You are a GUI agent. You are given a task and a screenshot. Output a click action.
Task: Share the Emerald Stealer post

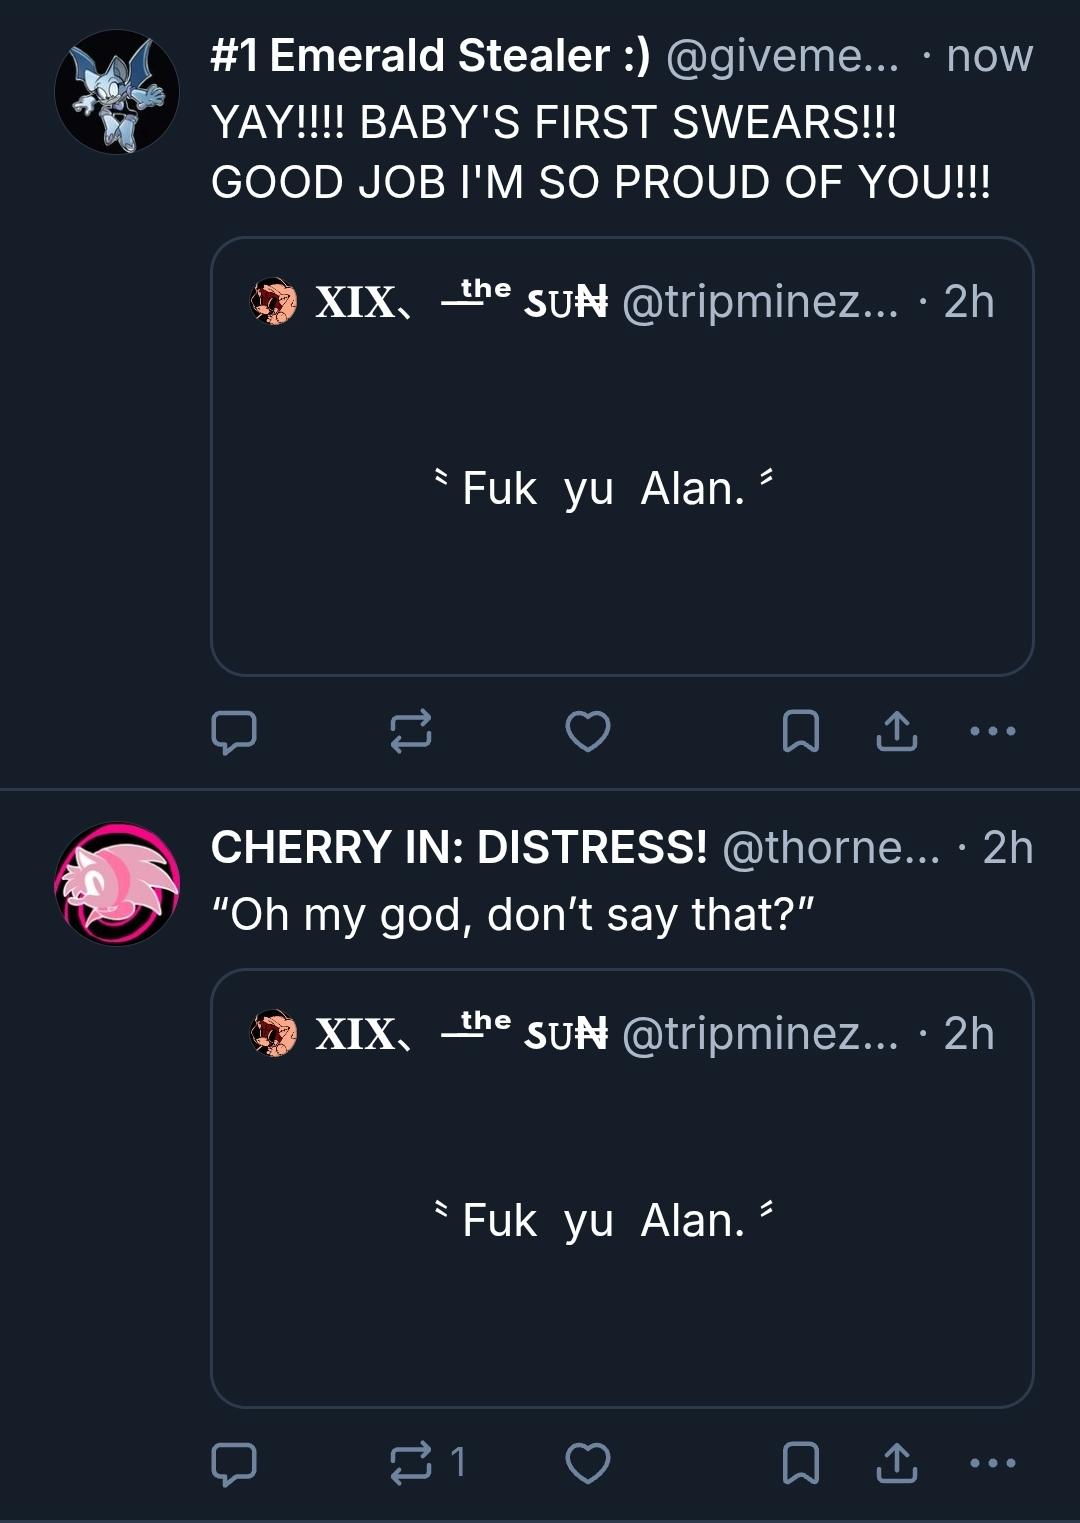click(x=896, y=731)
